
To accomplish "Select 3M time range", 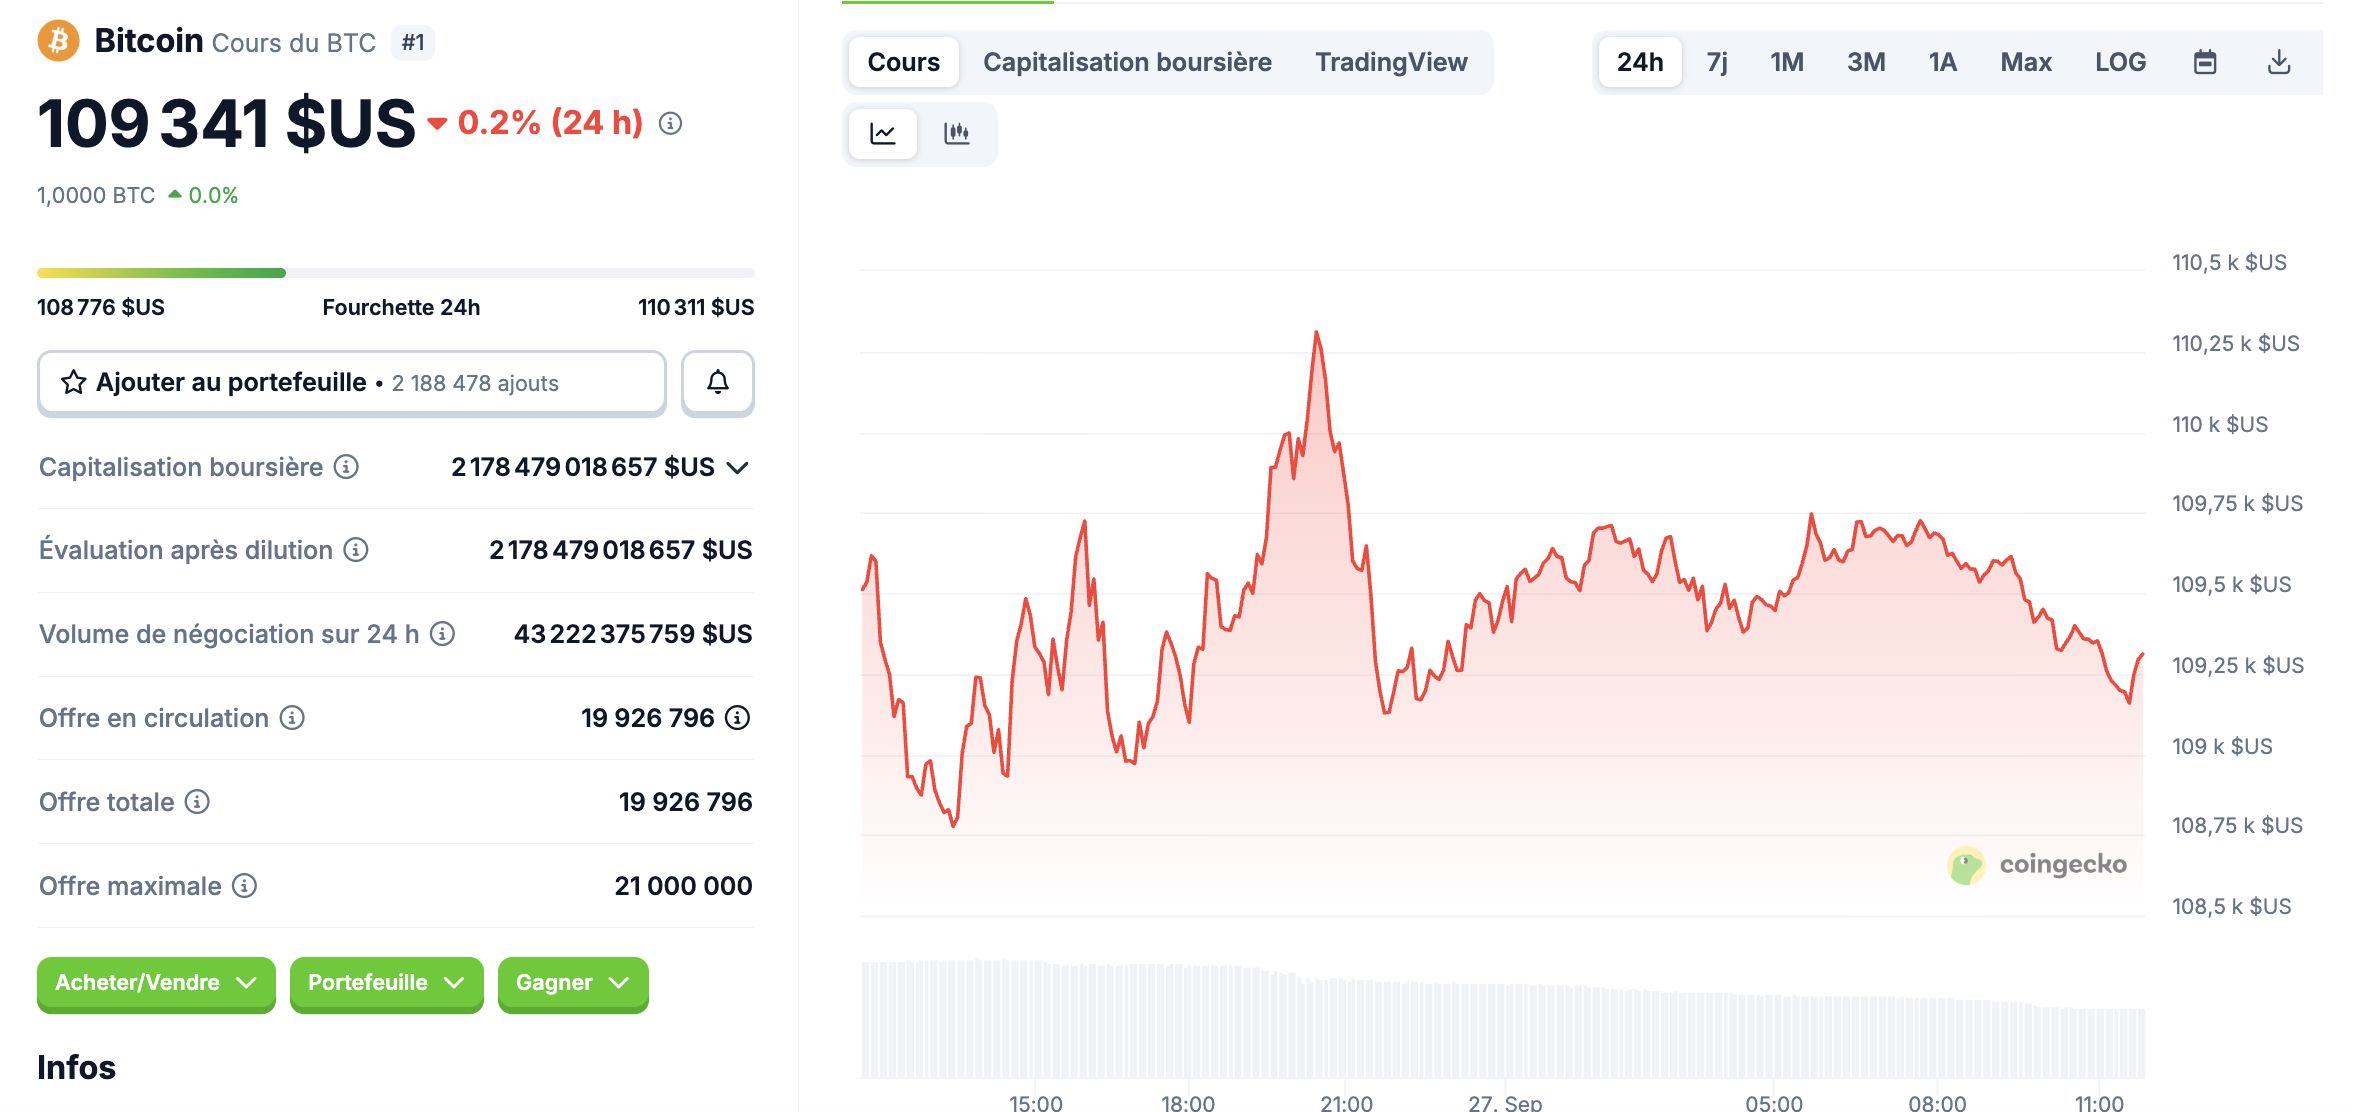I will pyautogui.click(x=1866, y=62).
